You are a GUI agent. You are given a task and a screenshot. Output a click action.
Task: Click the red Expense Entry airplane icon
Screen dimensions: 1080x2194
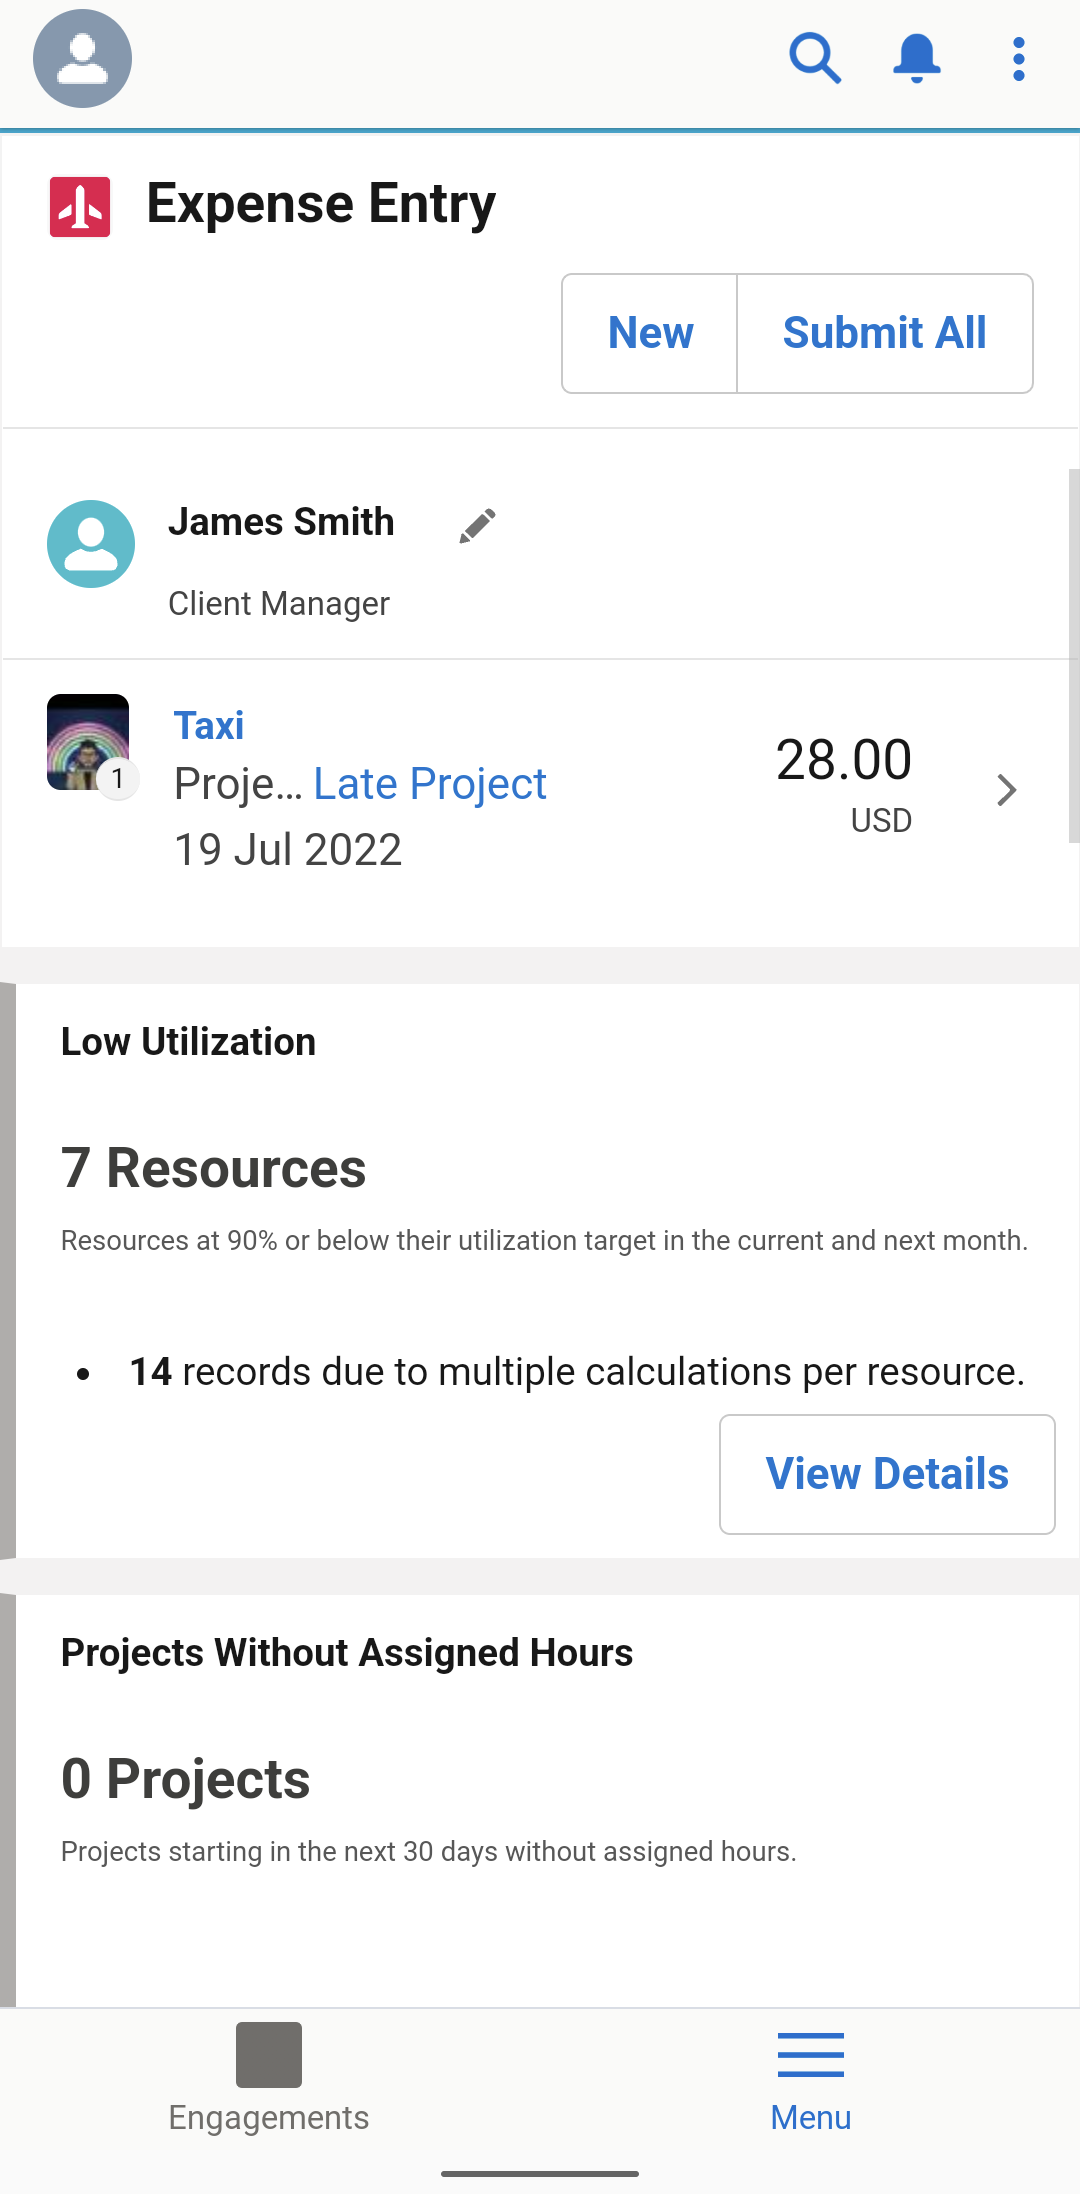80,207
